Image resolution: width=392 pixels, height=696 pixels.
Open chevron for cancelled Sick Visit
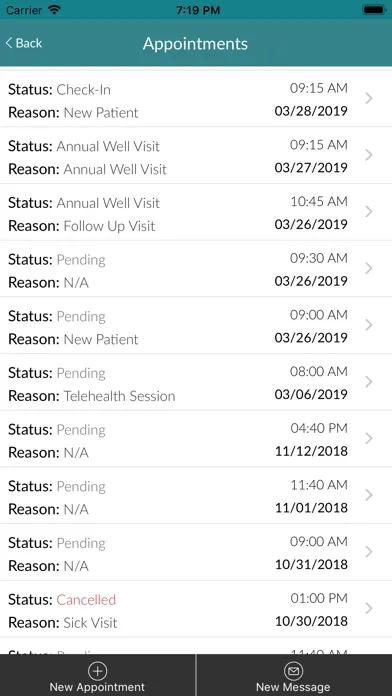click(368, 609)
